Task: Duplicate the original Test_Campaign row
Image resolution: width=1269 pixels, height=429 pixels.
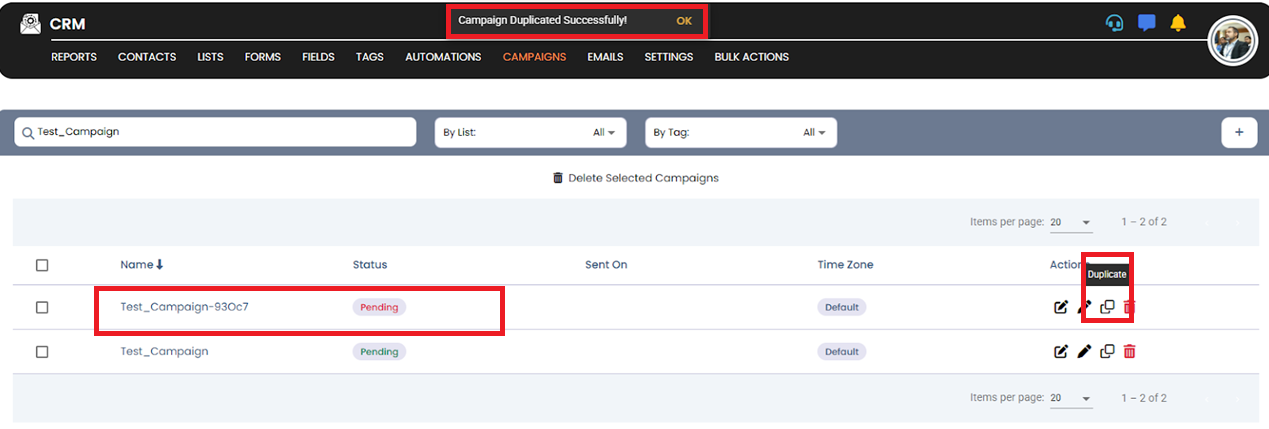Action: (x=1107, y=352)
